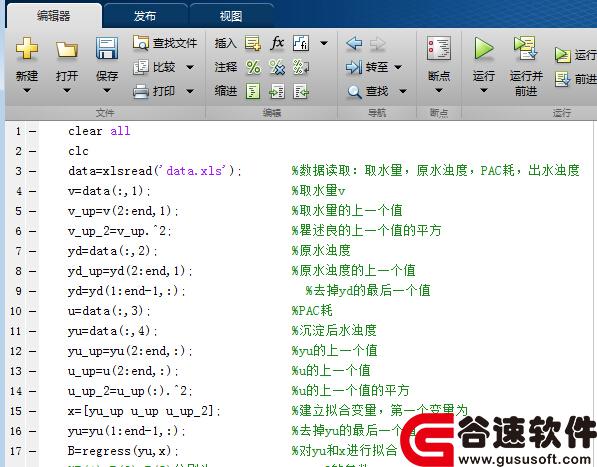
Task: Click the insert section icon
Action: pyautogui.click(x=253, y=43)
